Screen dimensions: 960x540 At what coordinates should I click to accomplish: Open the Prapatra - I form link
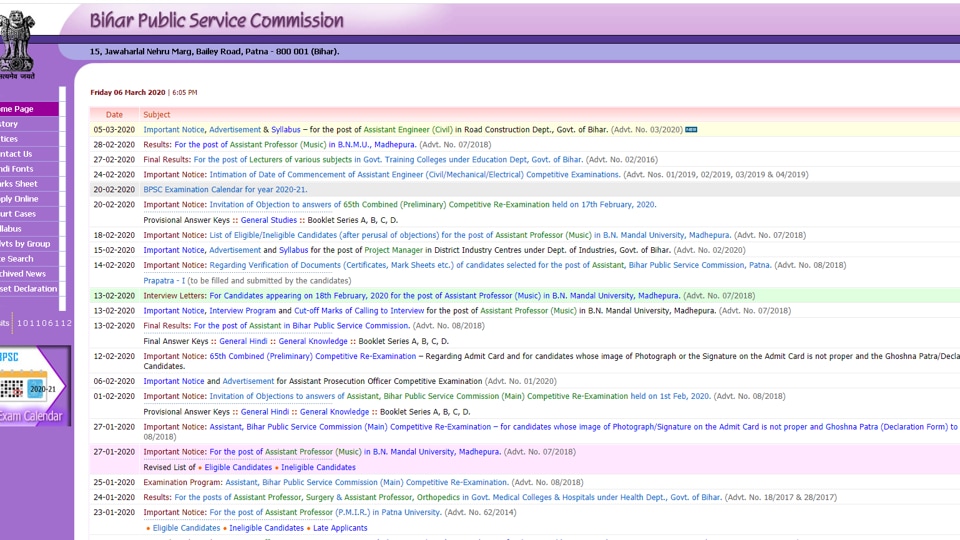(x=164, y=280)
